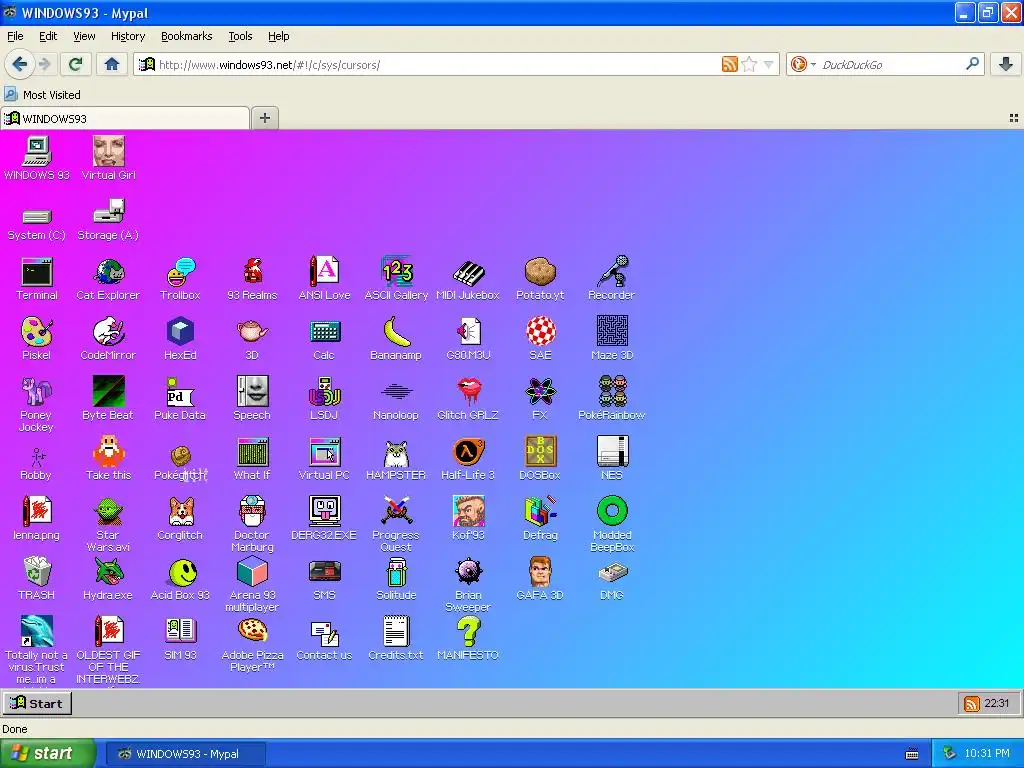This screenshot has width=1024, height=768.
Task: Open the search engine selector dropdown
Action: click(x=802, y=64)
